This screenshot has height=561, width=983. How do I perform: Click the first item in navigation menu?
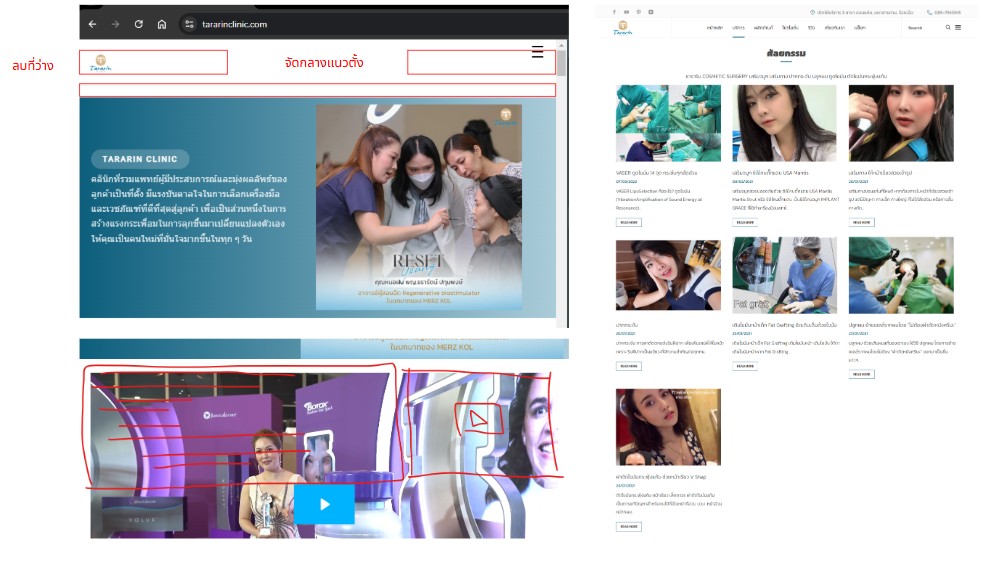[714, 28]
